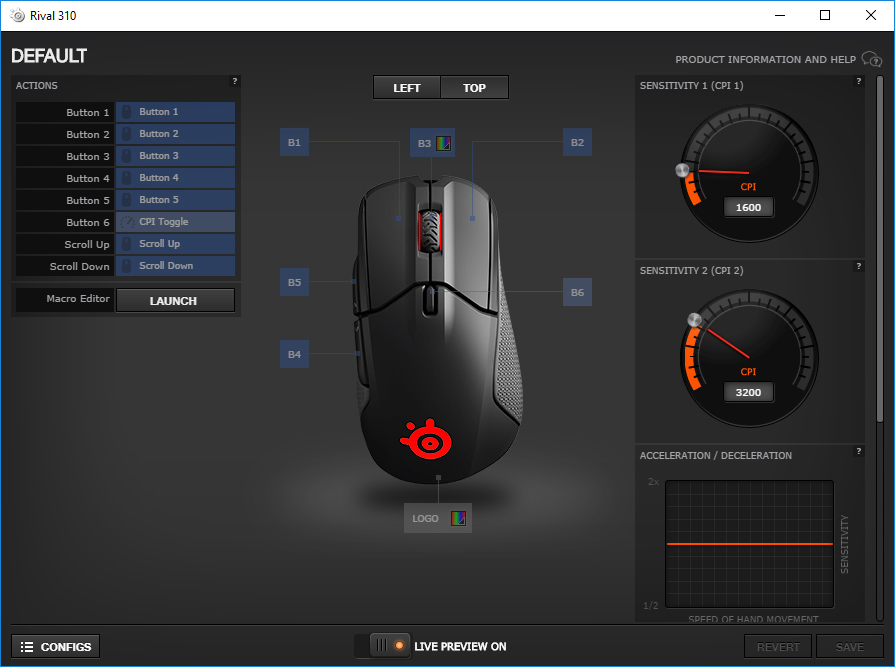Open the LOGO illumination color swatch
This screenshot has width=895, height=667.
(x=458, y=518)
